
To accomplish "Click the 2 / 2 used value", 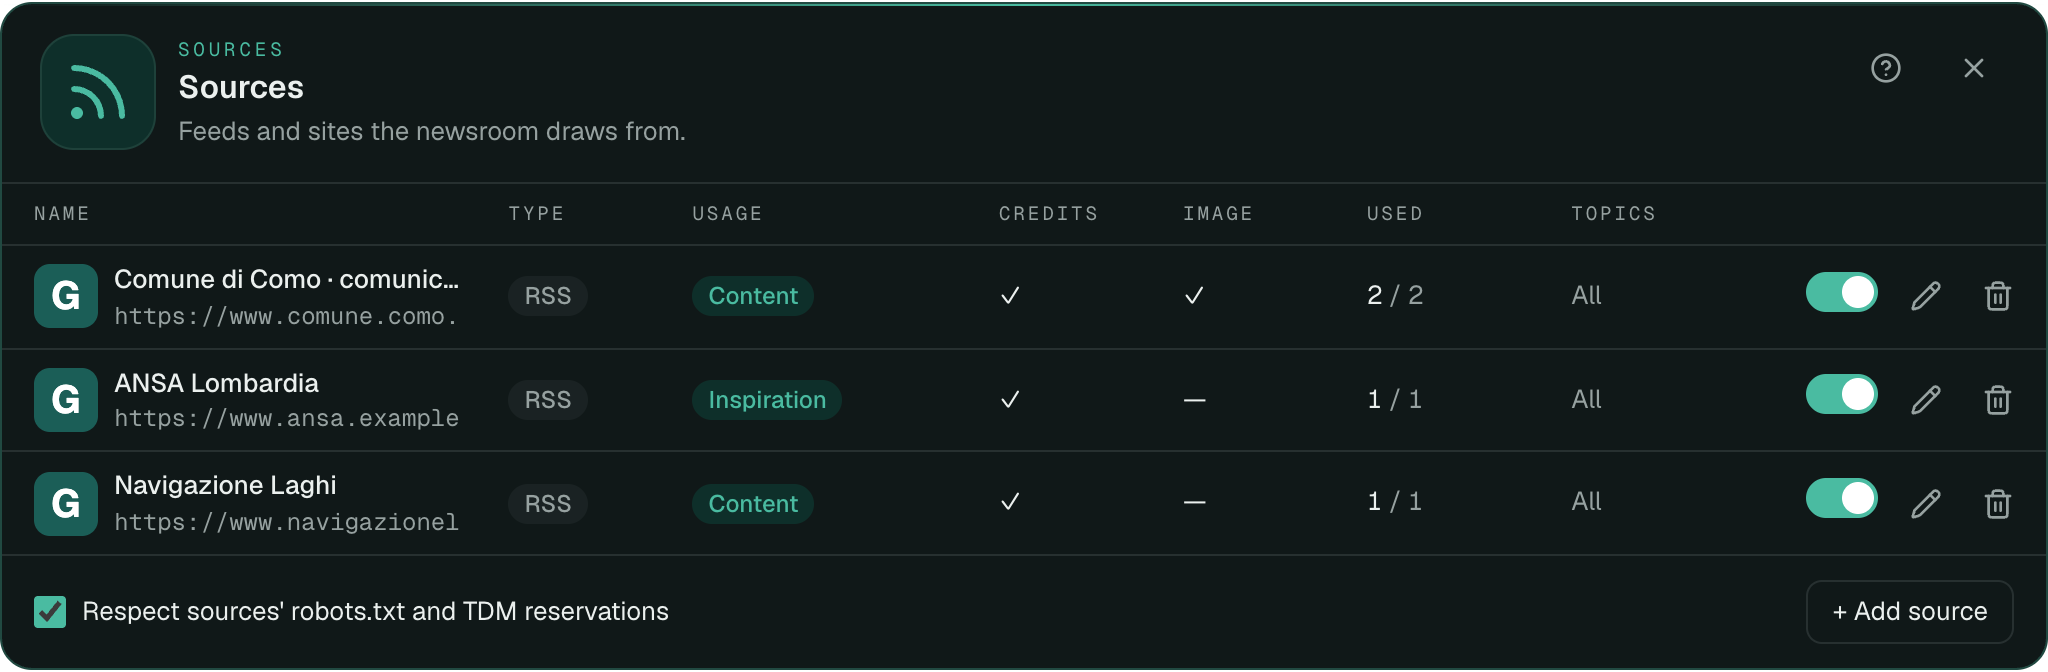I will pyautogui.click(x=1395, y=295).
